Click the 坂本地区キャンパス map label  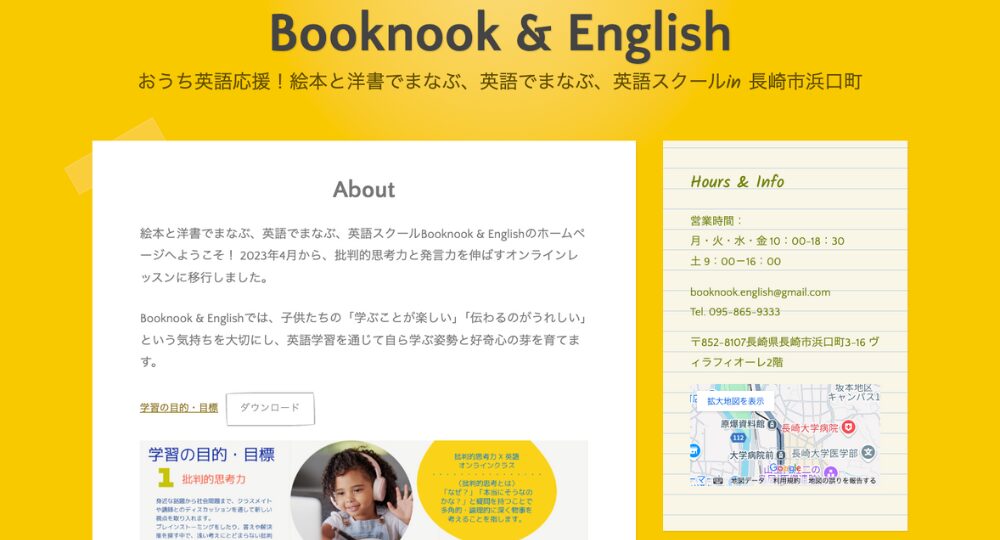coord(853,392)
